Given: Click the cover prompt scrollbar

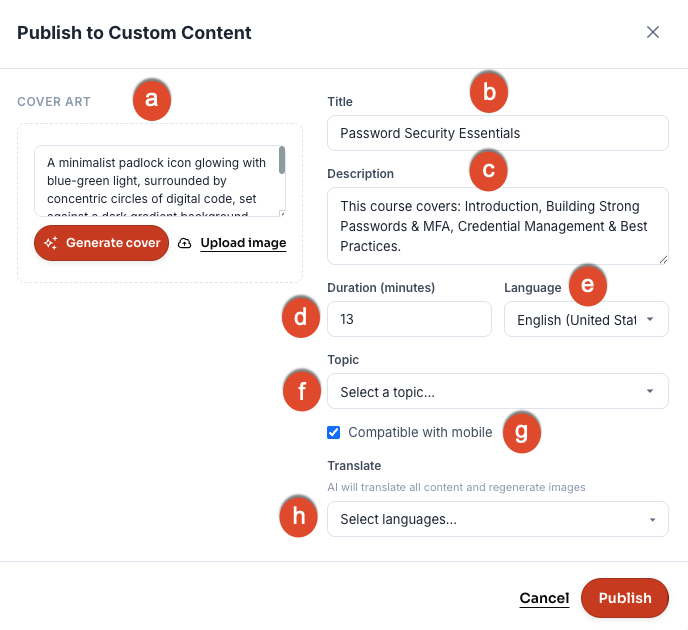Looking at the screenshot, I should [282, 160].
